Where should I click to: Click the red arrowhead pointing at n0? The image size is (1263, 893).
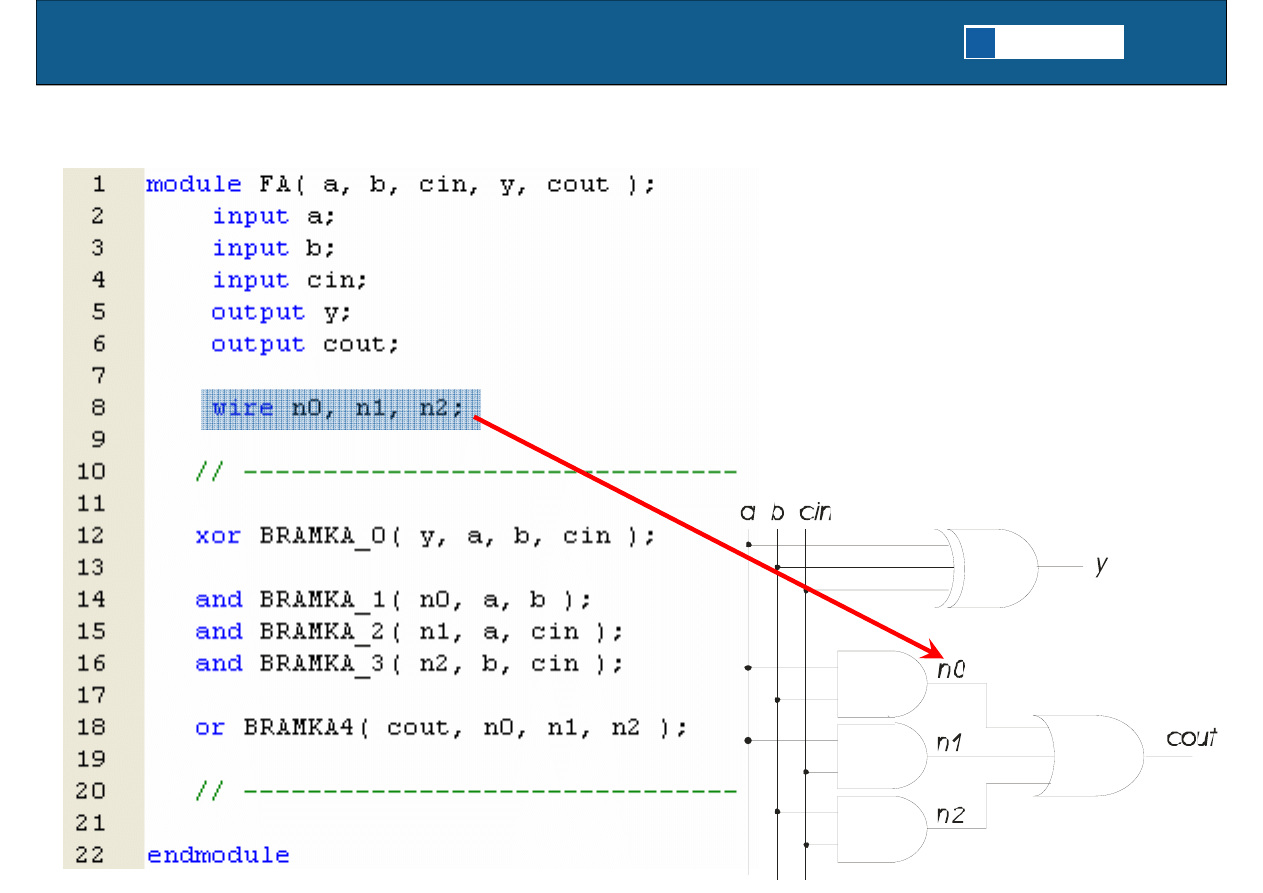[x=926, y=648]
